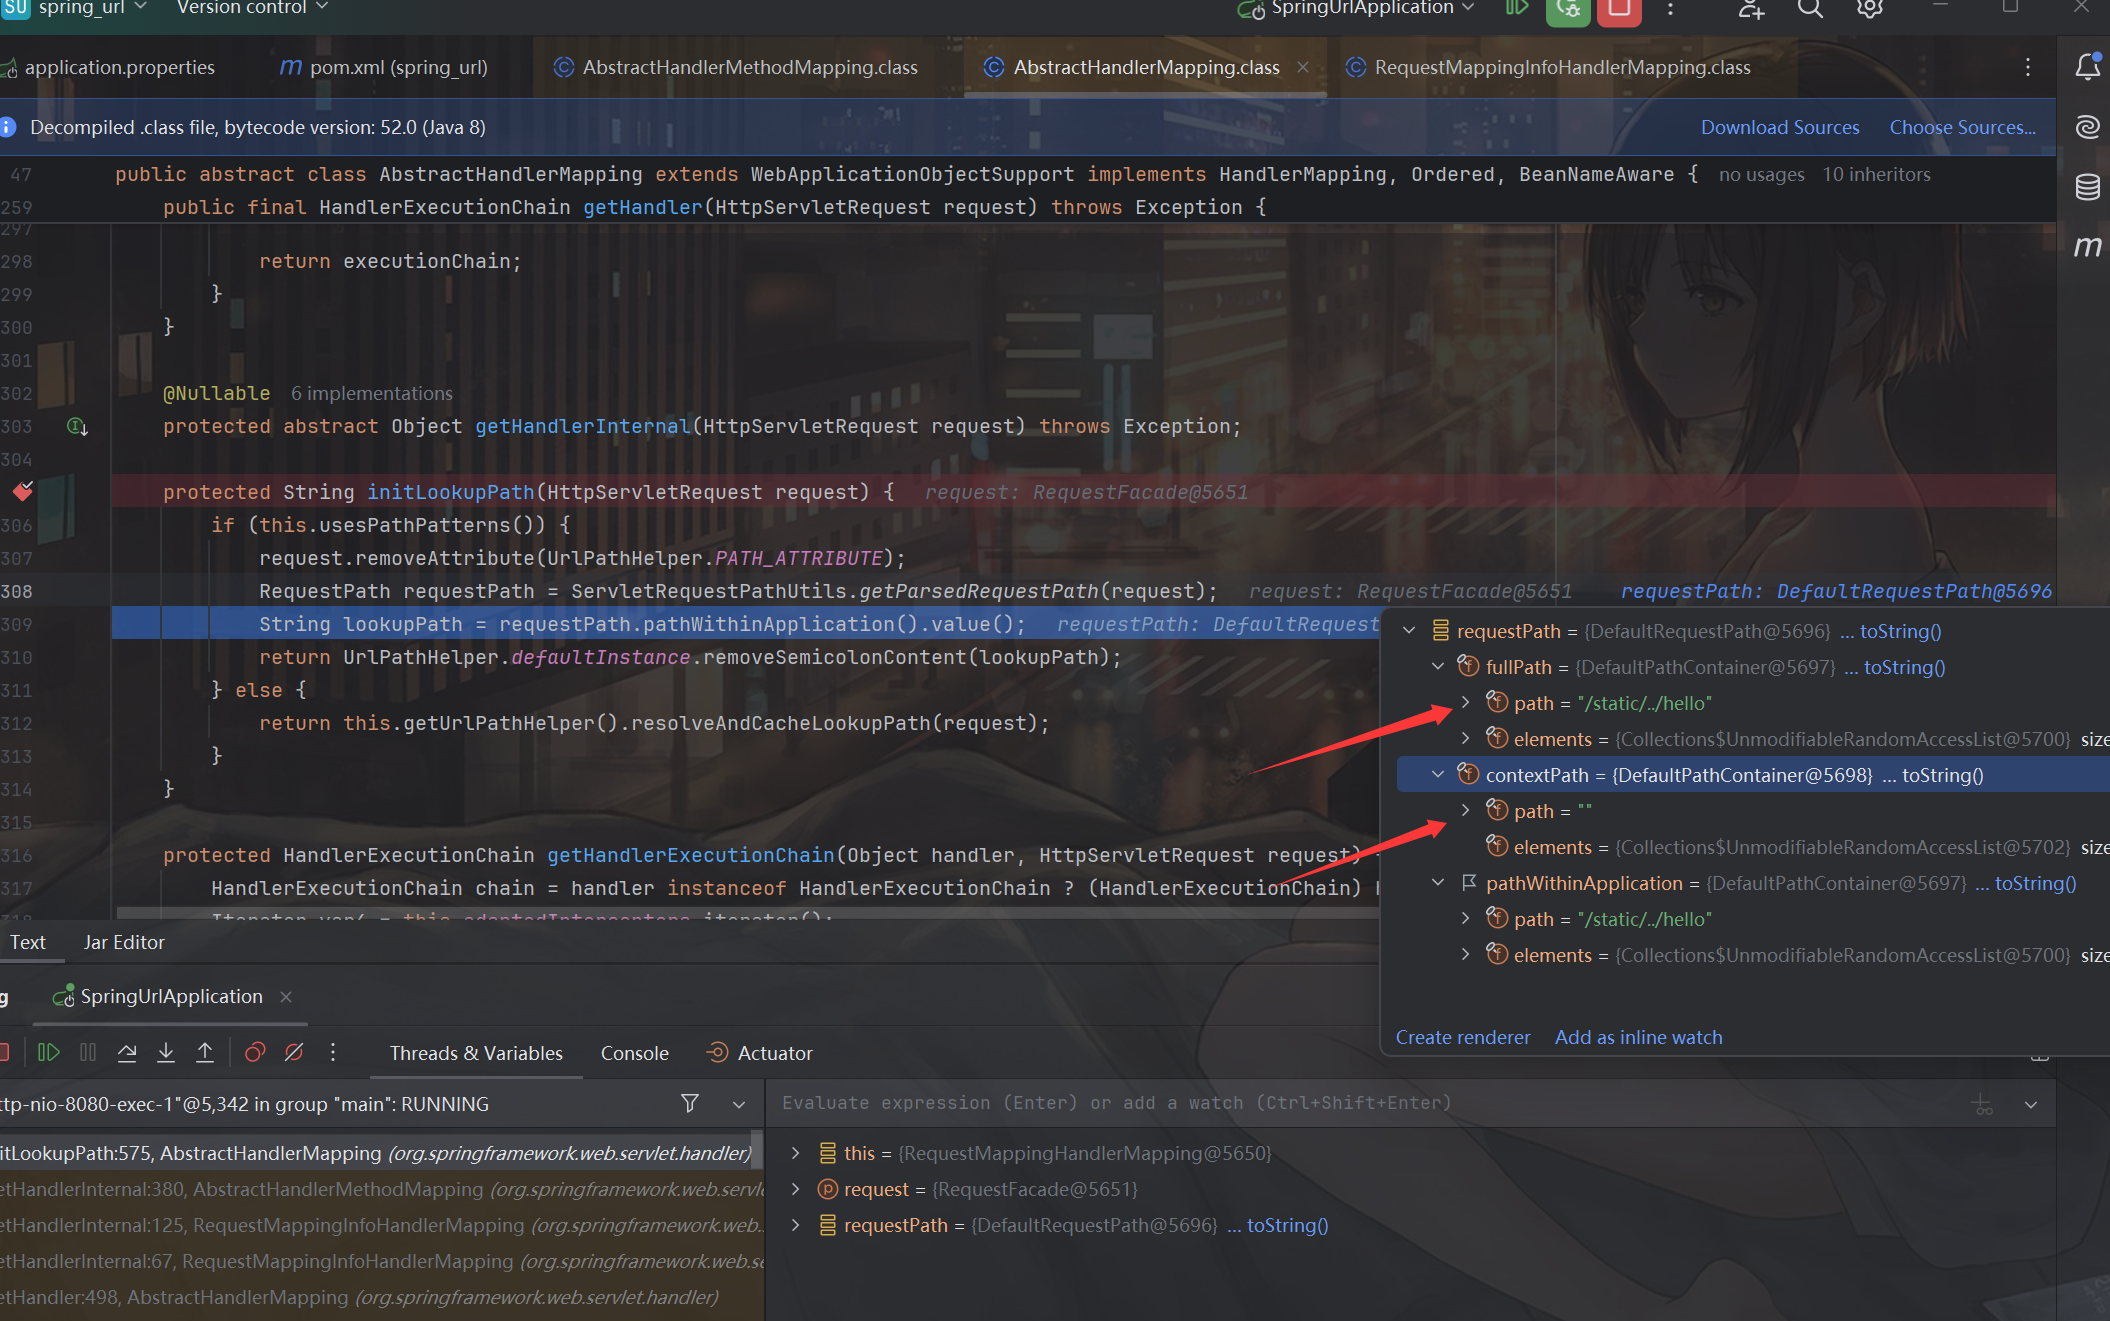The image size is (2110, 1321).
Task: Open the Maven sidebar icon
Action: point(2087,246)
